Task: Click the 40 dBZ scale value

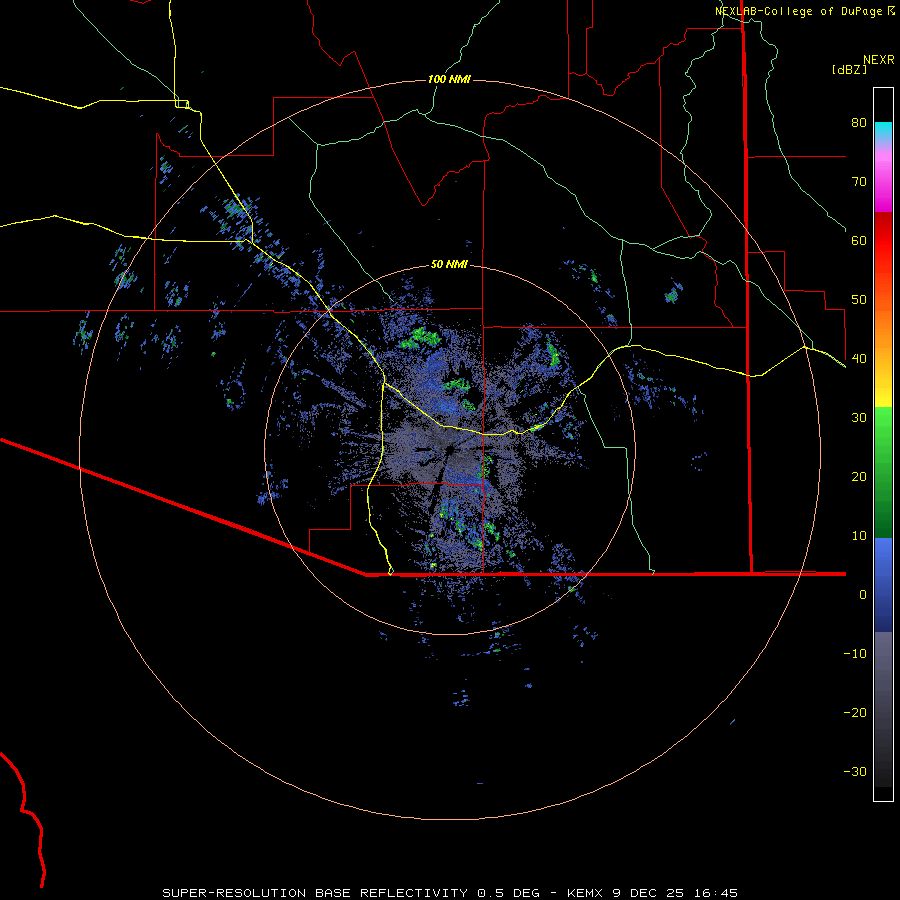Action: [859, 359]
